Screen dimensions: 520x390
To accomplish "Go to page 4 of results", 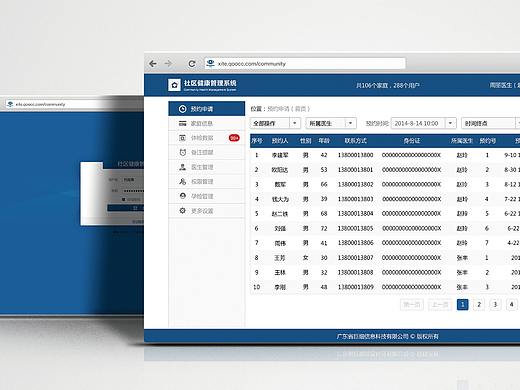I will pyautogui.click(x=512, y=304).
